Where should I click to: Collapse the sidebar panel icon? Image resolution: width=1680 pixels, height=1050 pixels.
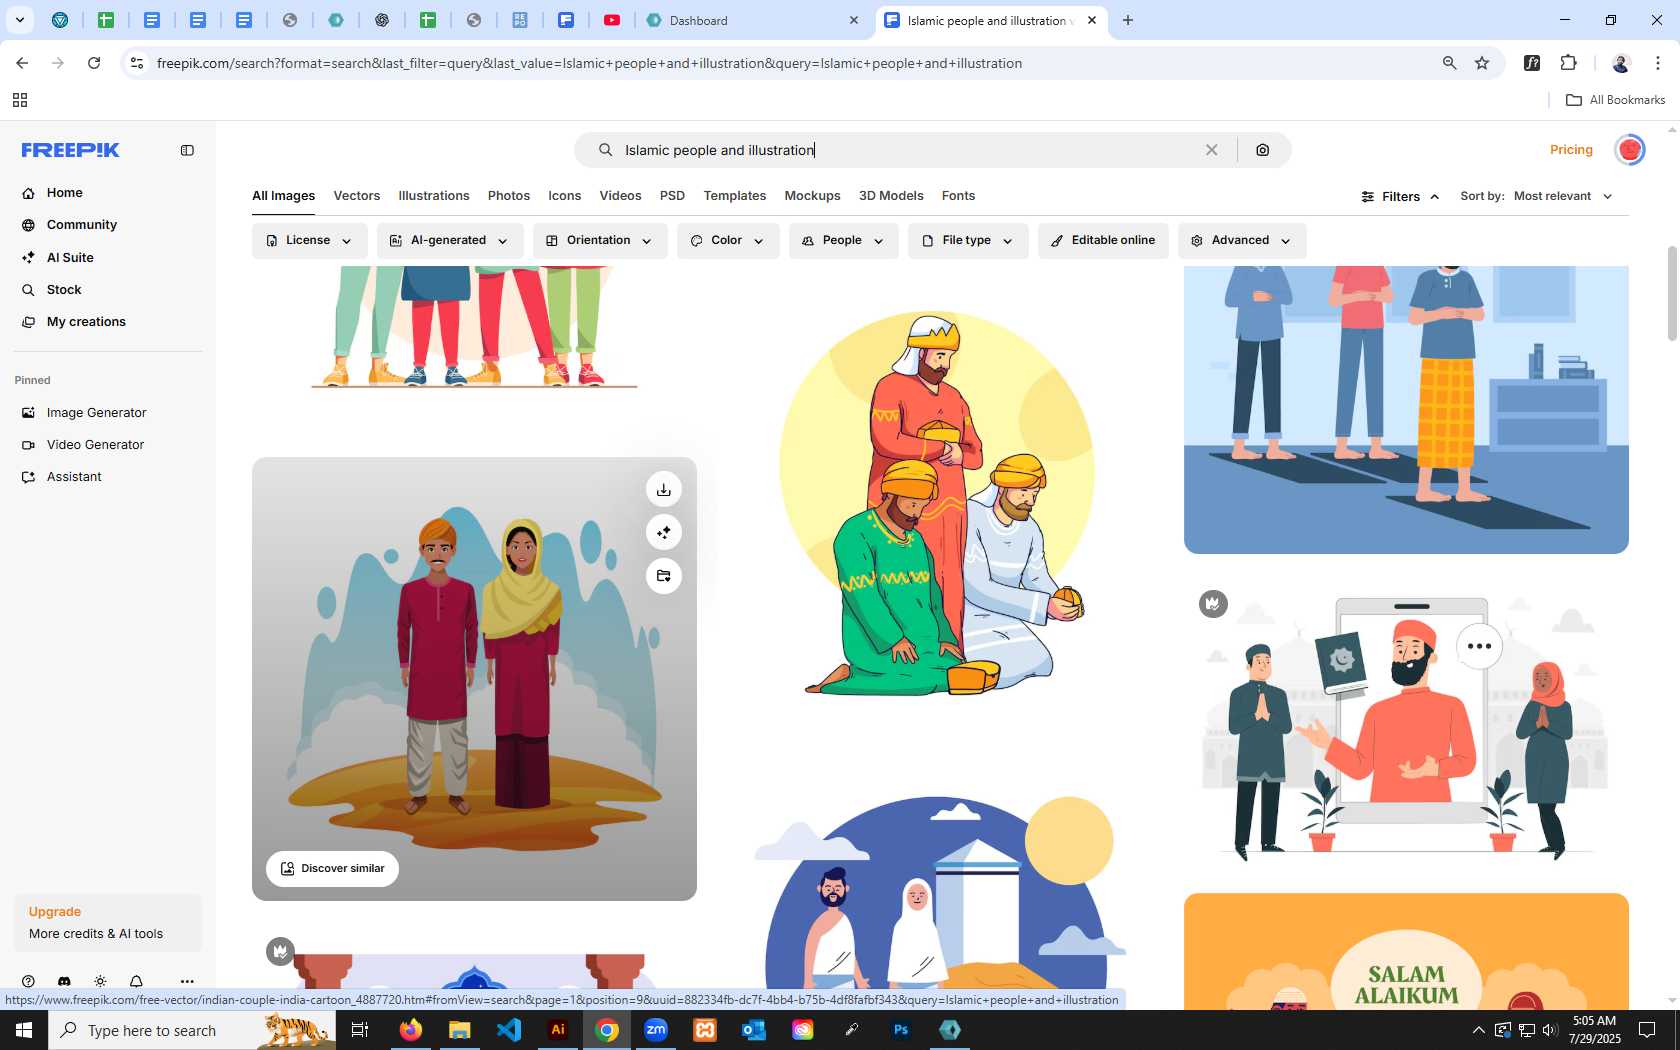point(187,150)
